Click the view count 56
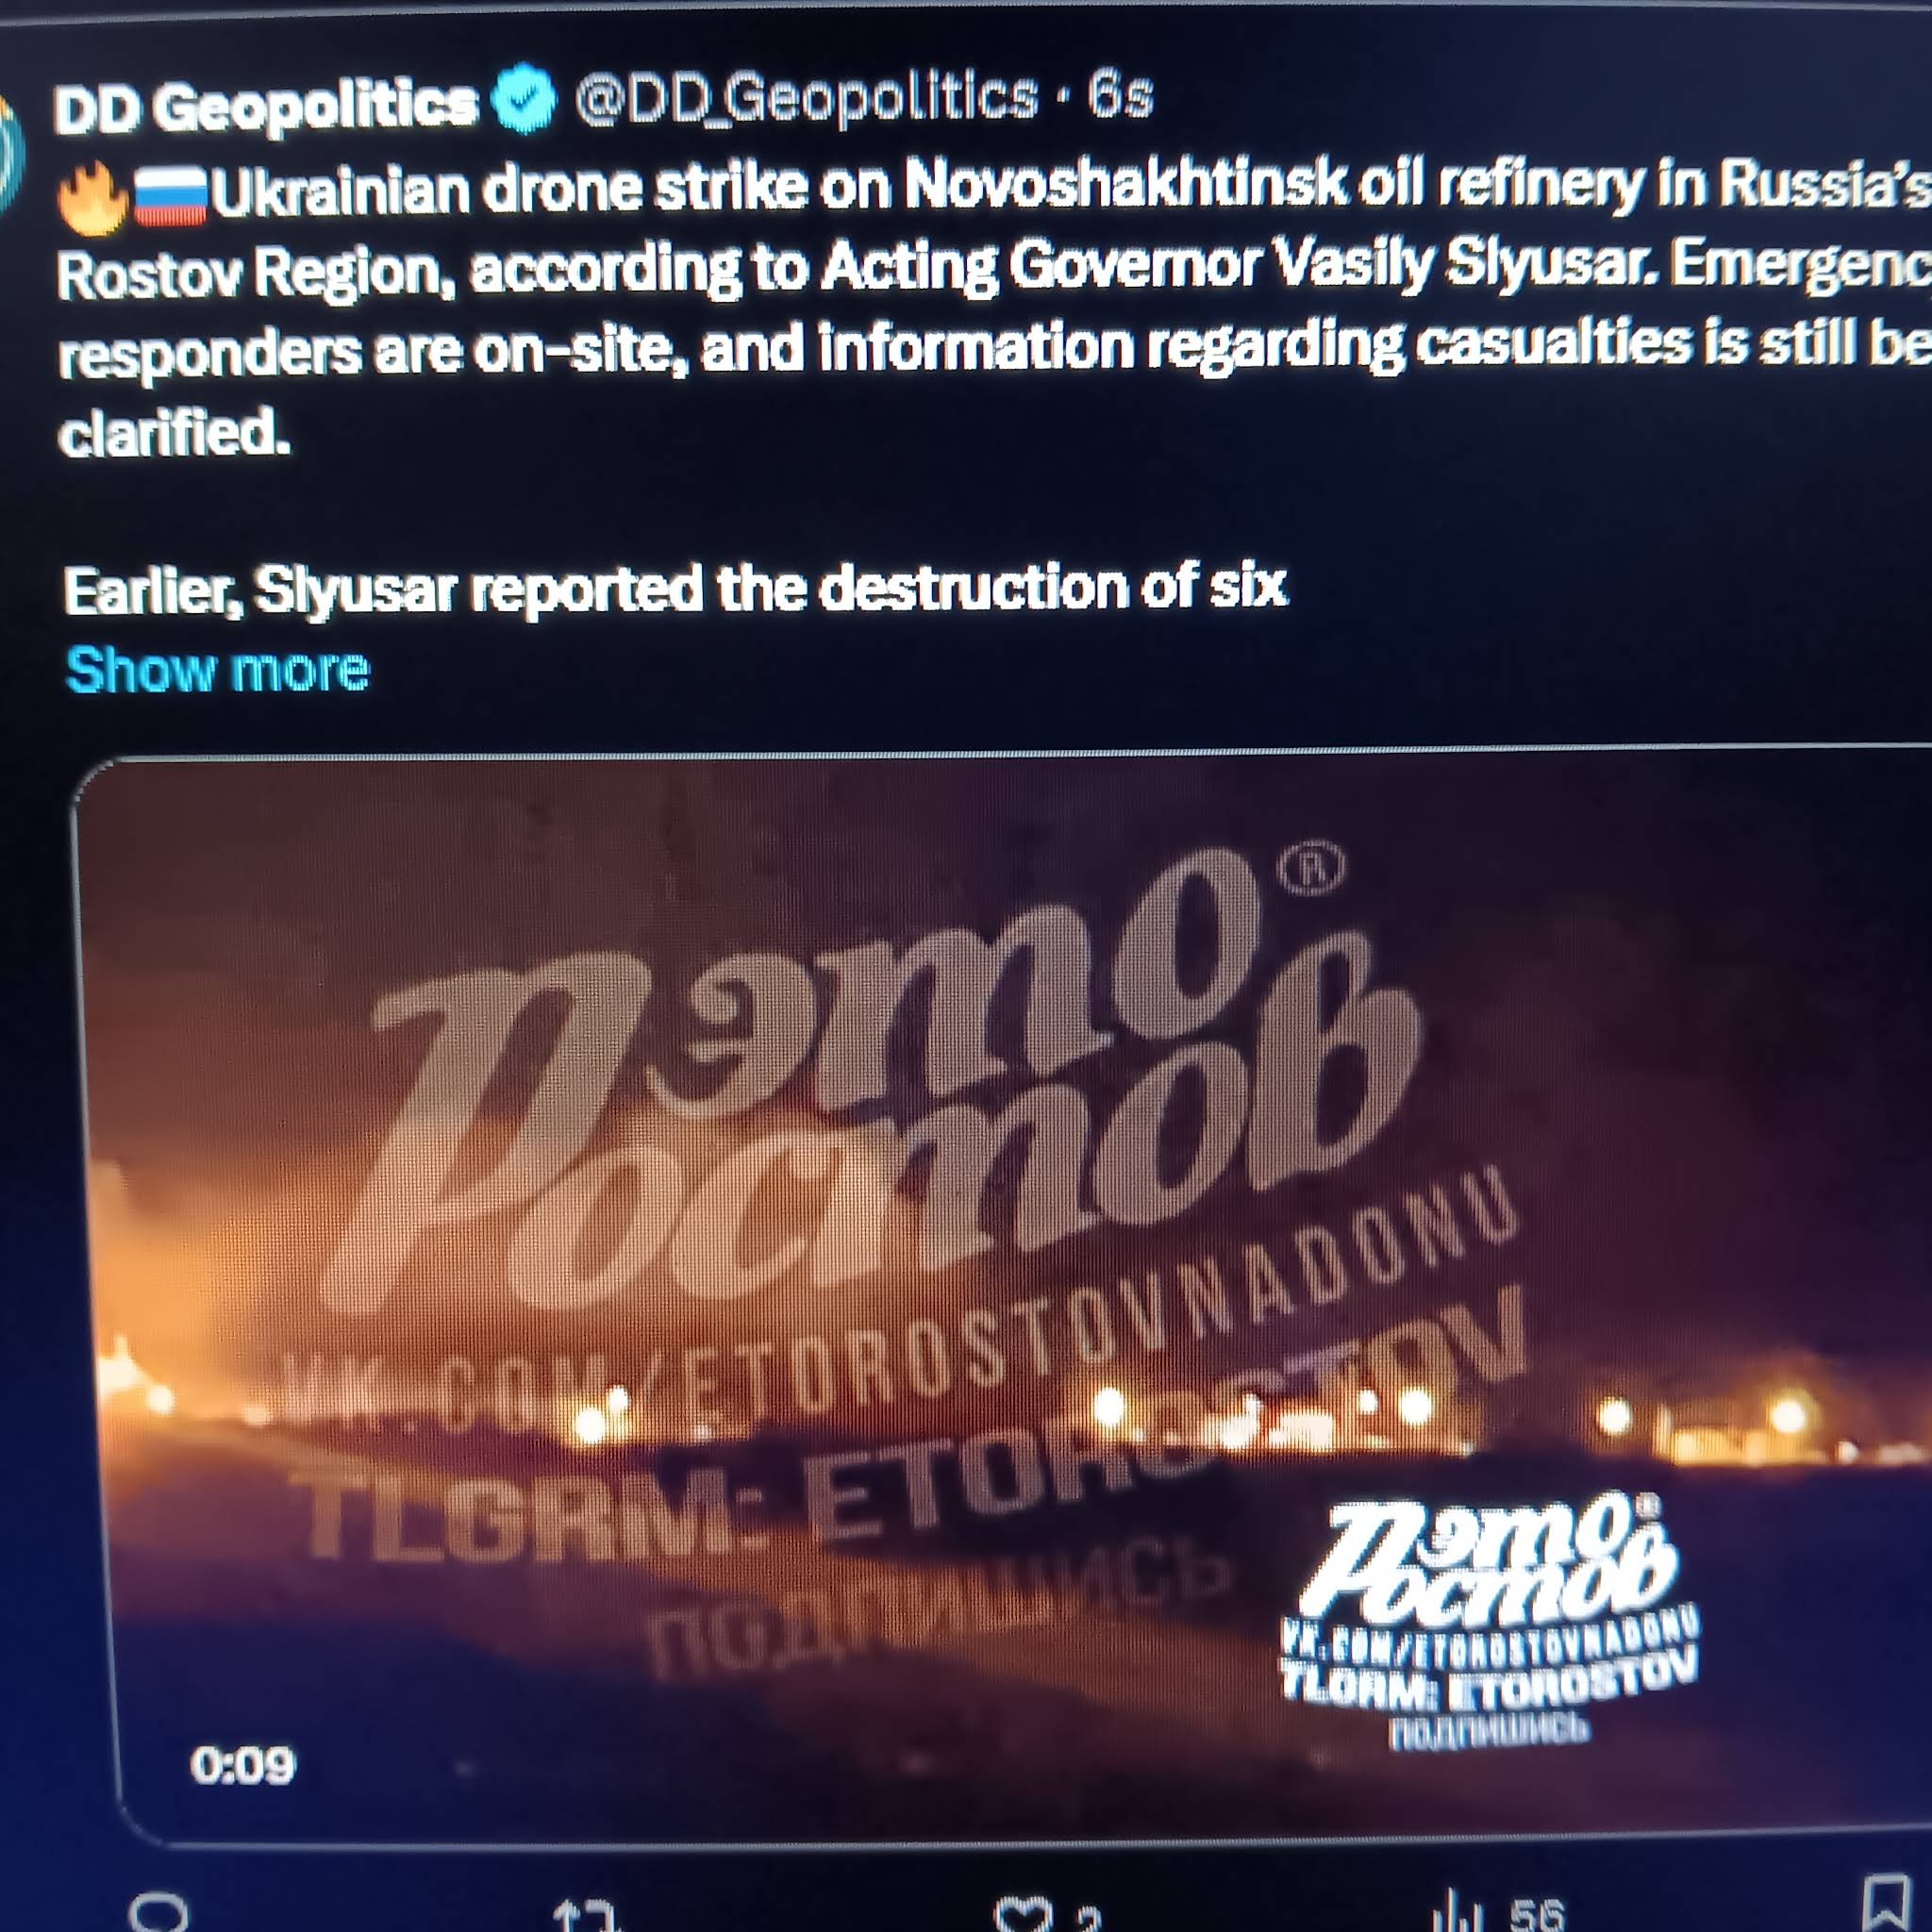 click(1537, 1915)
